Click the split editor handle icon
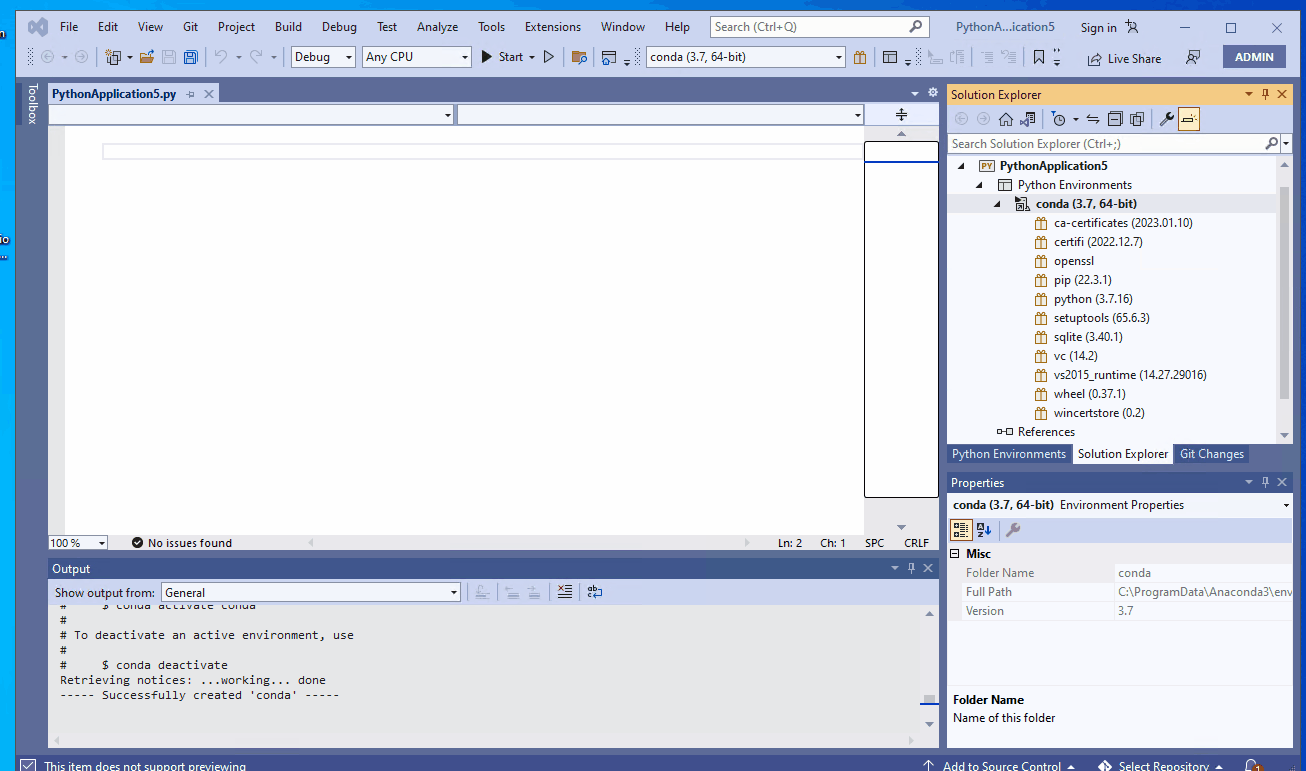1306x771 pixels. 901,115
